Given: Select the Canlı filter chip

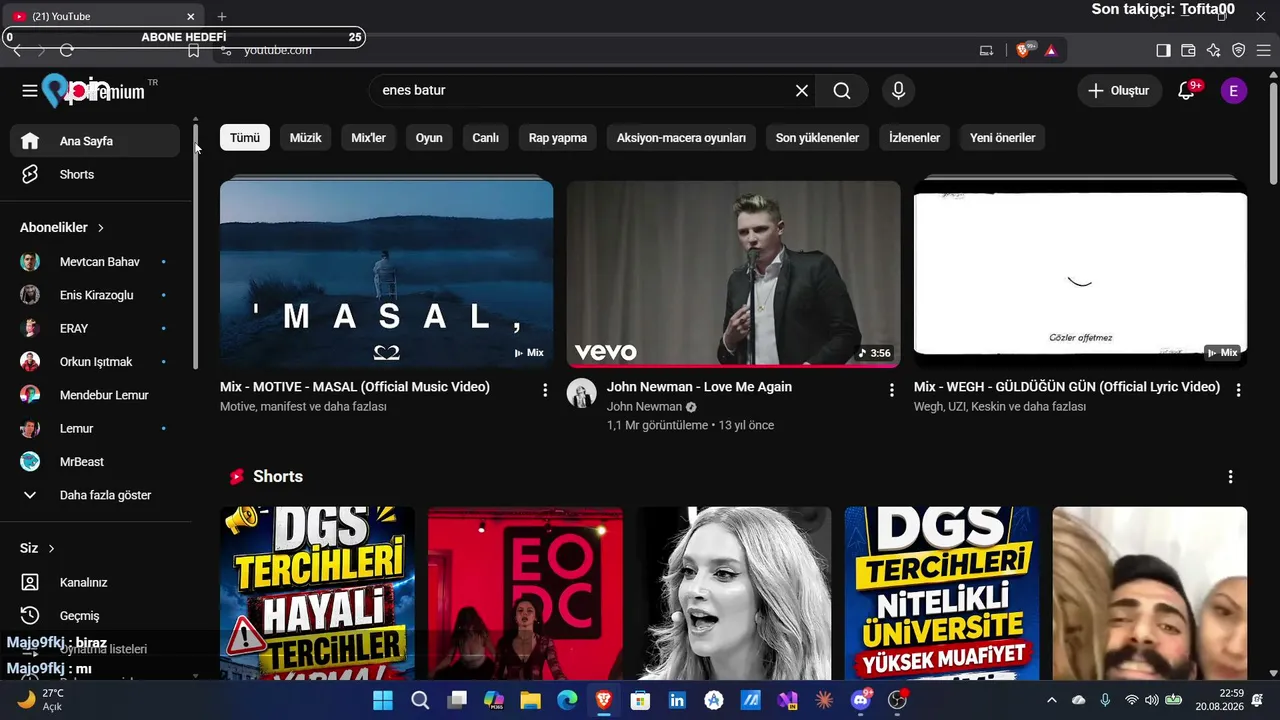Looking at the screenshot, I should 486,138.
